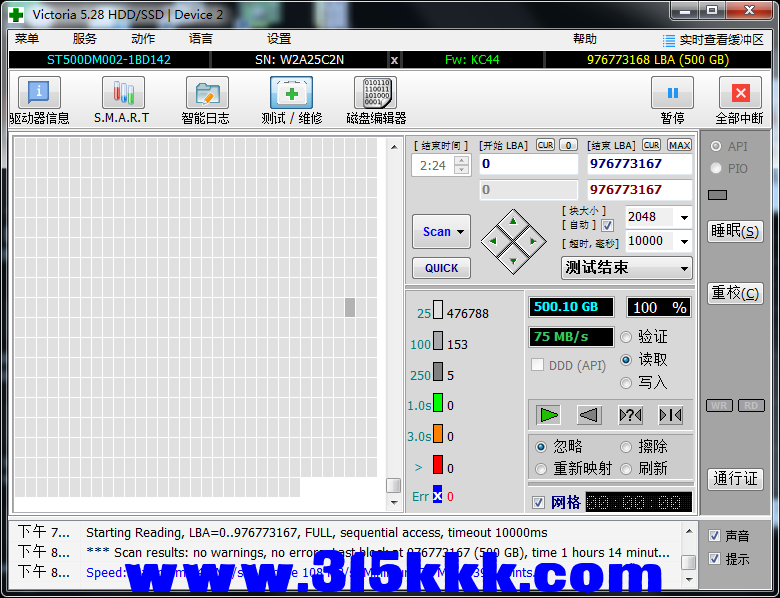Click the Abort All (全部中断) red X icon
The width and height of the screenshot is (780, 598).
pos(740,93)
